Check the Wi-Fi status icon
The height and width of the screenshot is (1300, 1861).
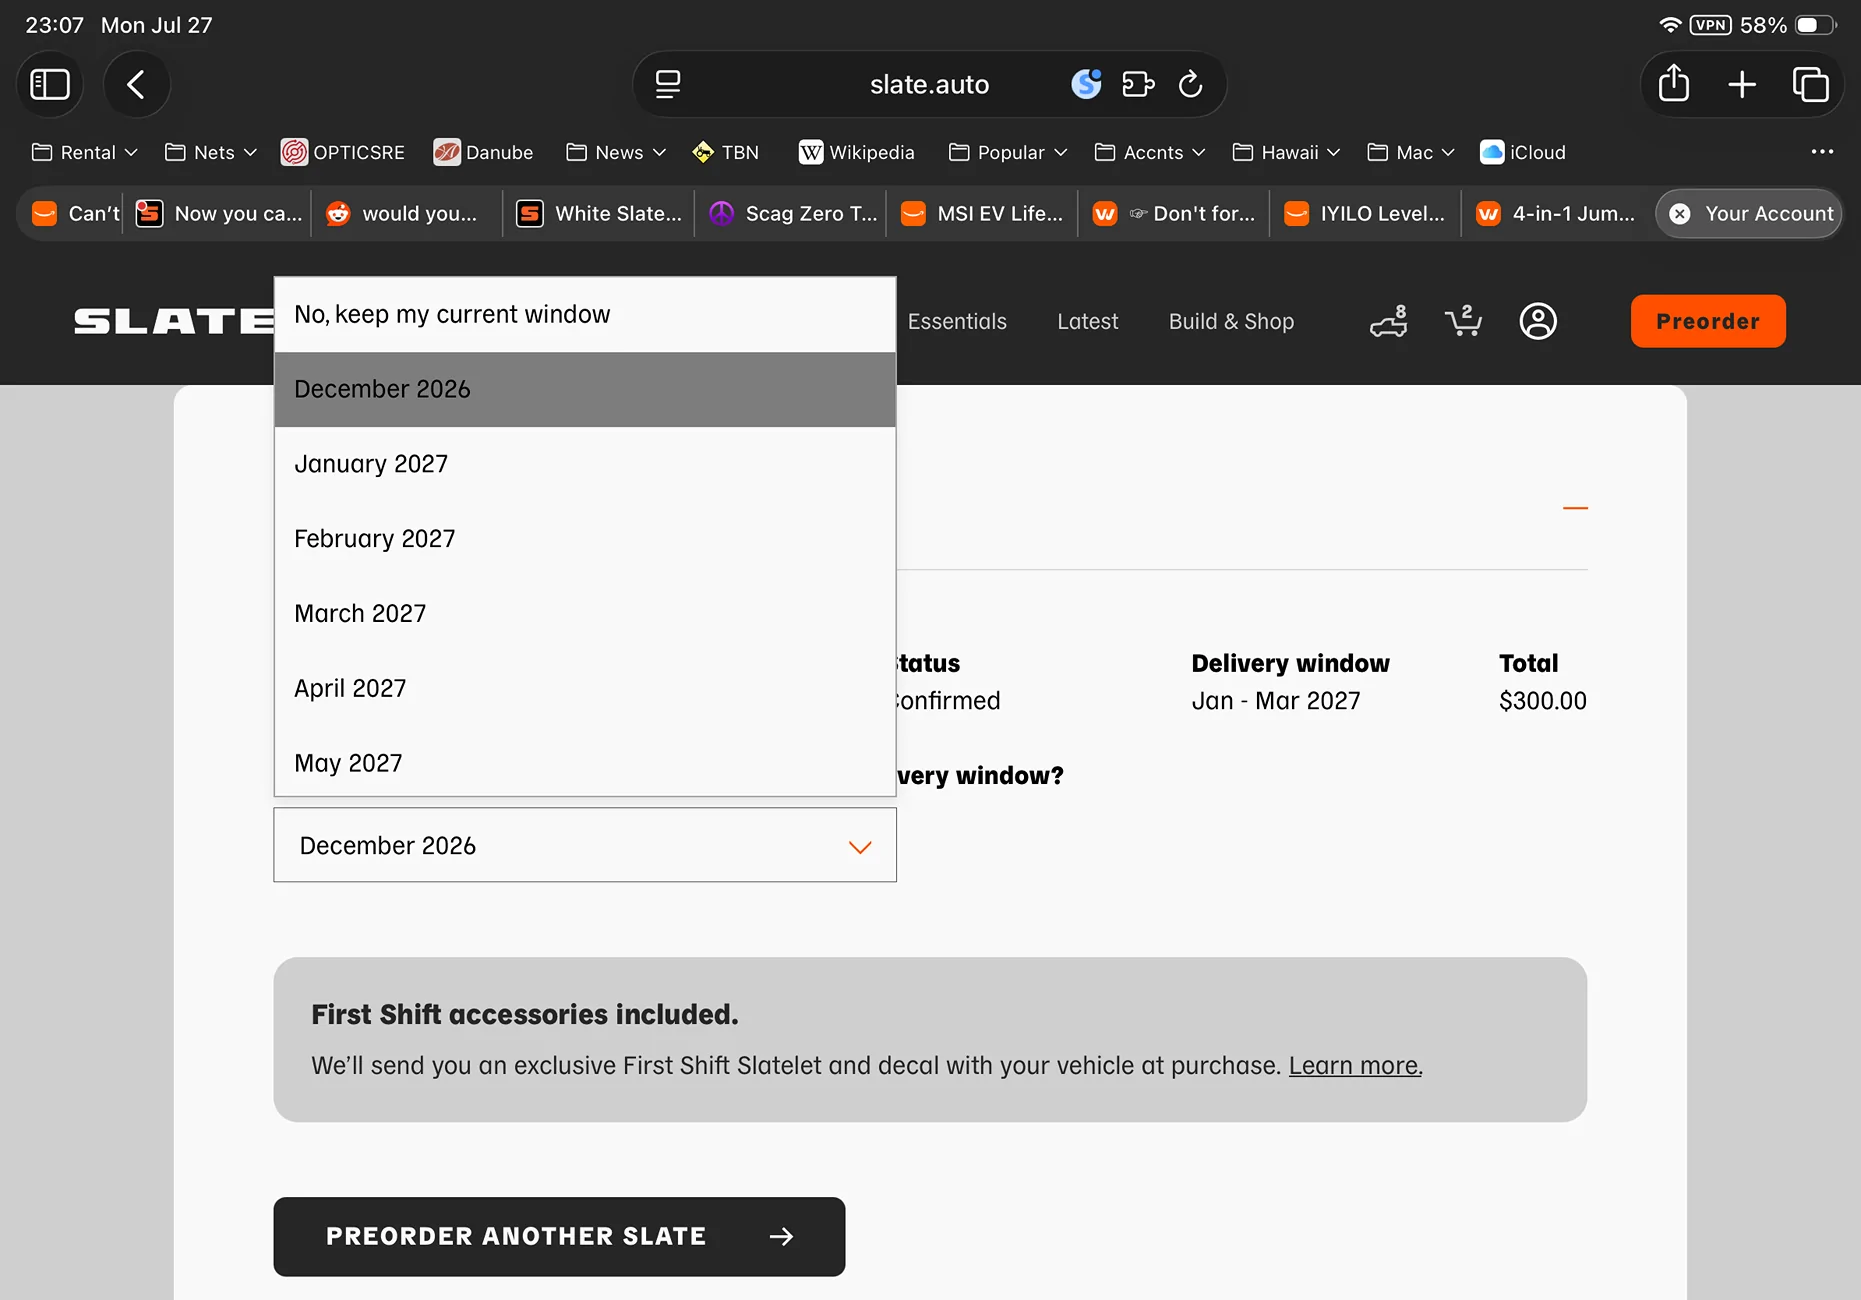[x=1669, y=25]
